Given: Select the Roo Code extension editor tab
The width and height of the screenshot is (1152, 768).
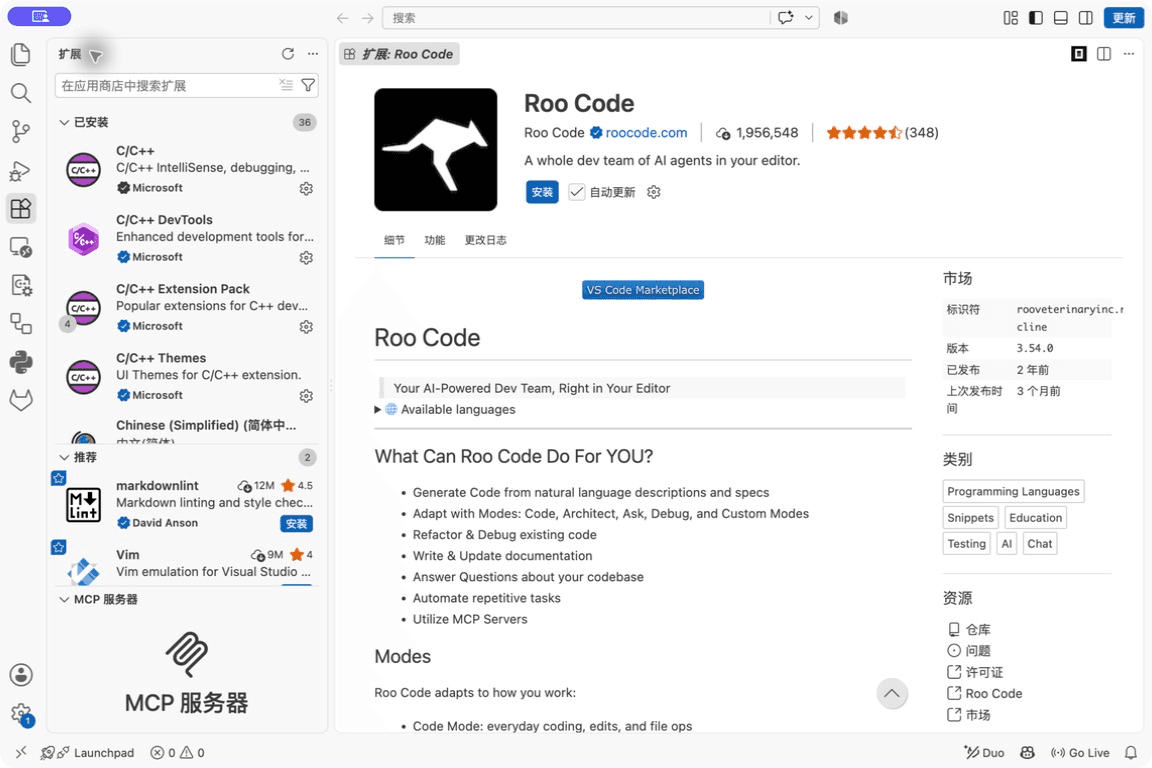Looking at the screenshot, I should pyautogui.click(x=400, y=54).
